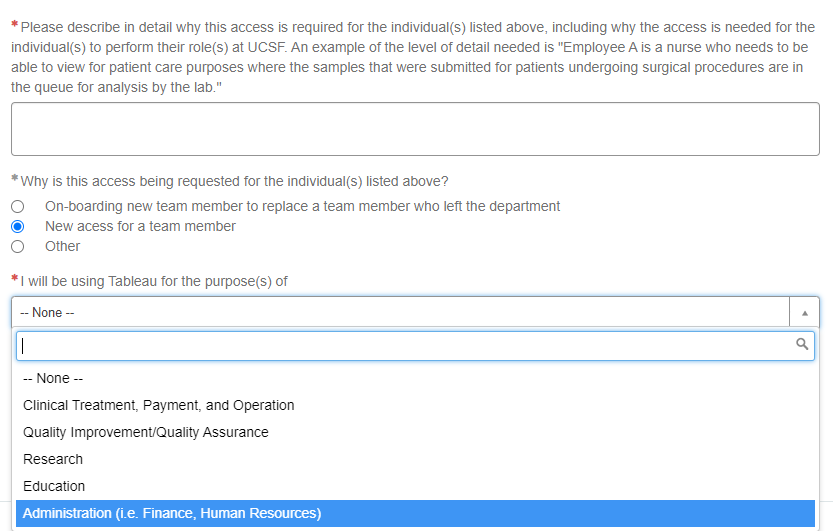833x531 pixels.
Task: Click the Other option label text
Action: (x=62, y=246)
